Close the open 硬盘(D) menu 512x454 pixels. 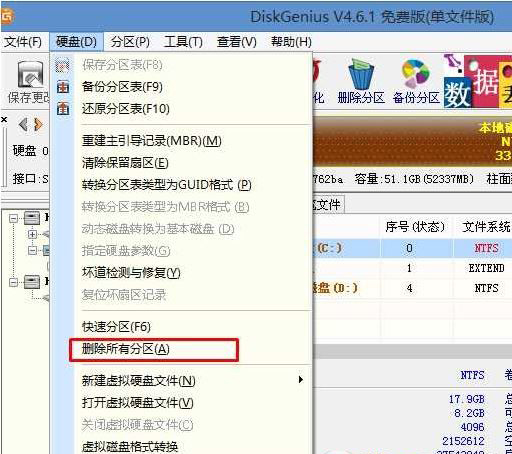[76, 42]
